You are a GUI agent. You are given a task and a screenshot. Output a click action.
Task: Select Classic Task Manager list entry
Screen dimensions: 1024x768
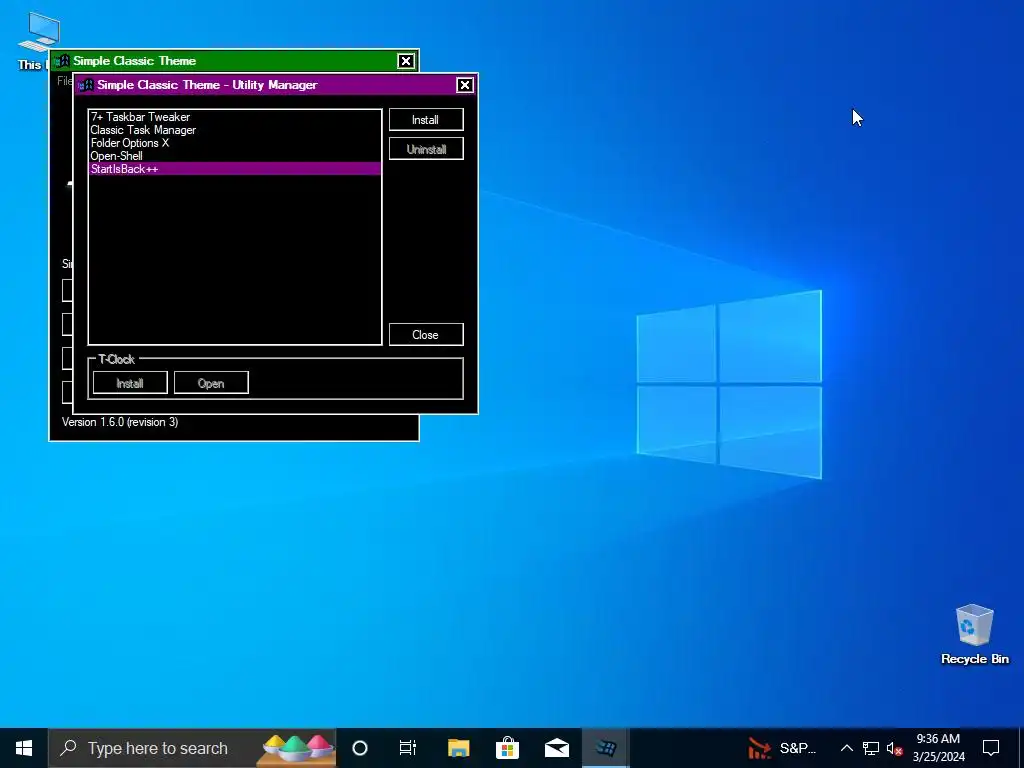(x=234, y=130)
